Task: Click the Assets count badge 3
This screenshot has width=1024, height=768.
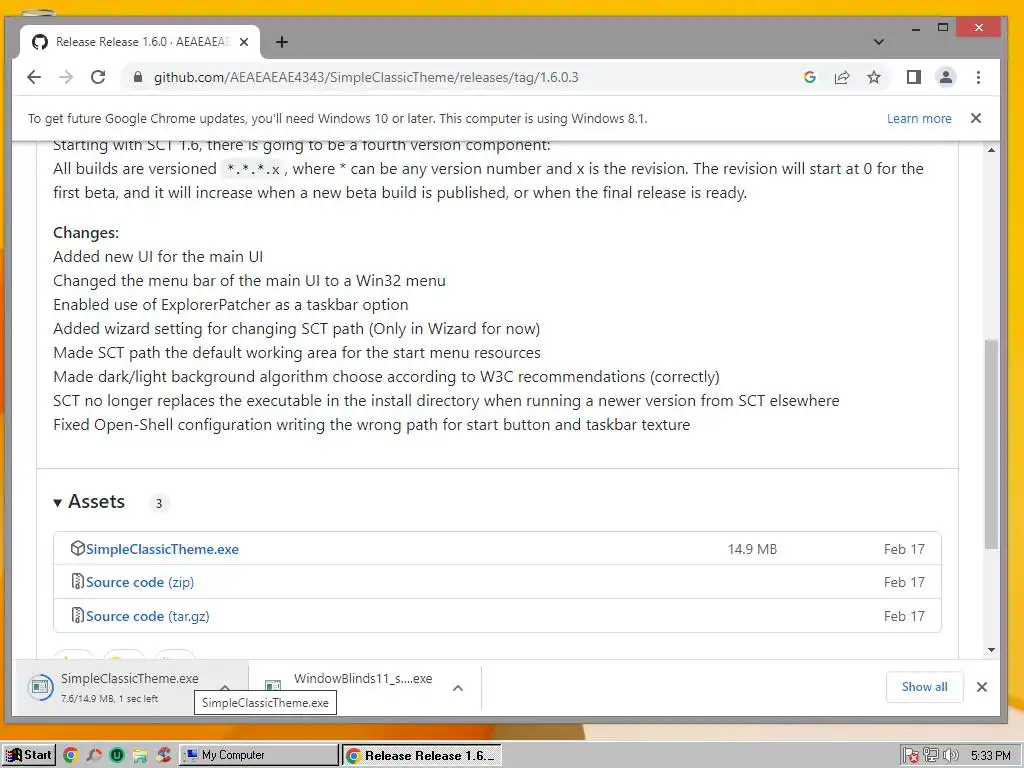Action: pyautogui.click(x=159, y=504)
